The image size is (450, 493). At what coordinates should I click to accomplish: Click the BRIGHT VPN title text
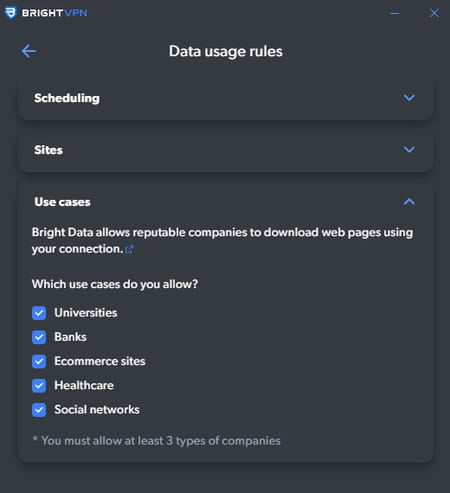pos(54,13)
